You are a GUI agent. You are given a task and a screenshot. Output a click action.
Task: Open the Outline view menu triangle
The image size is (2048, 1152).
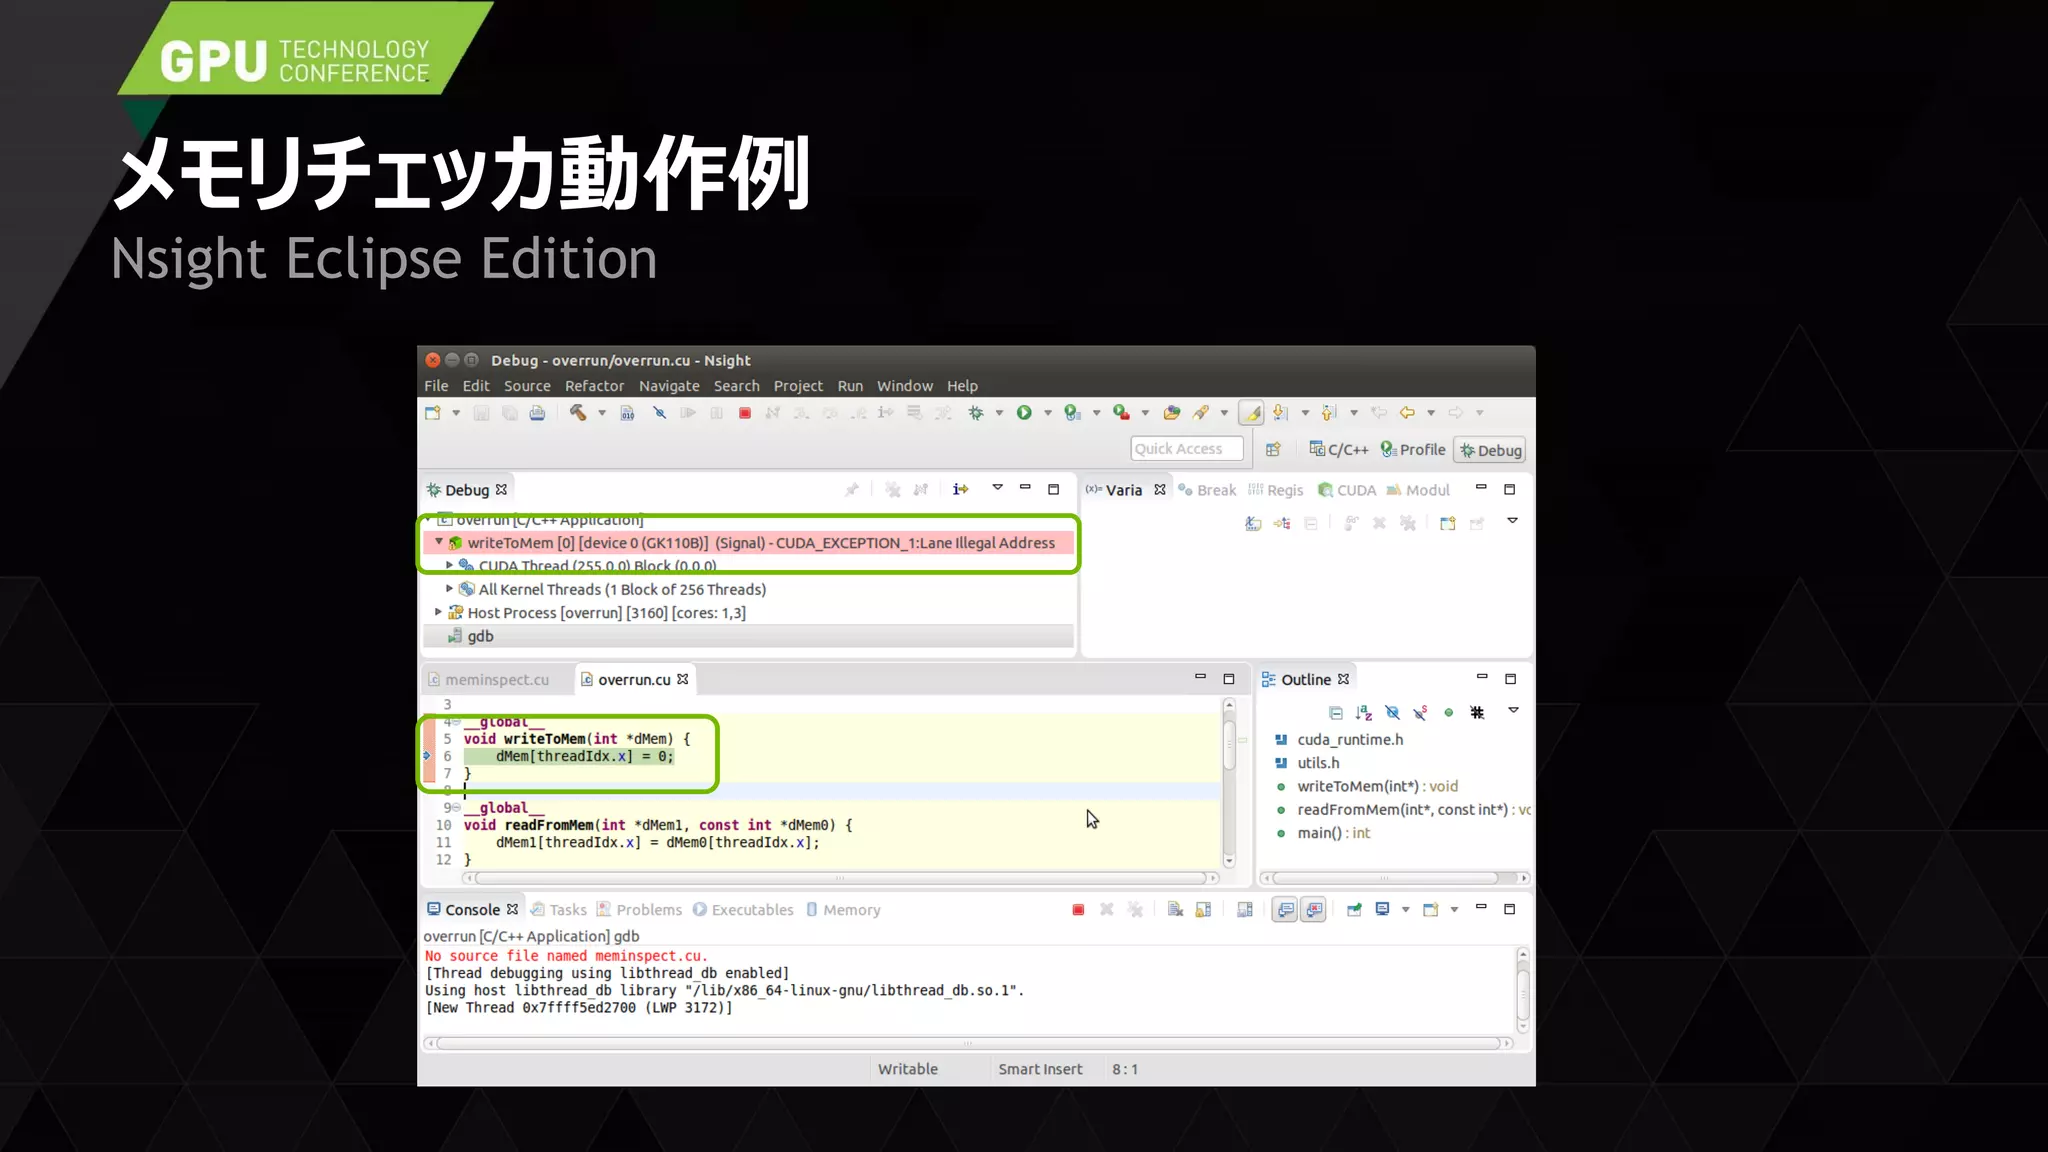point(1513,711)
